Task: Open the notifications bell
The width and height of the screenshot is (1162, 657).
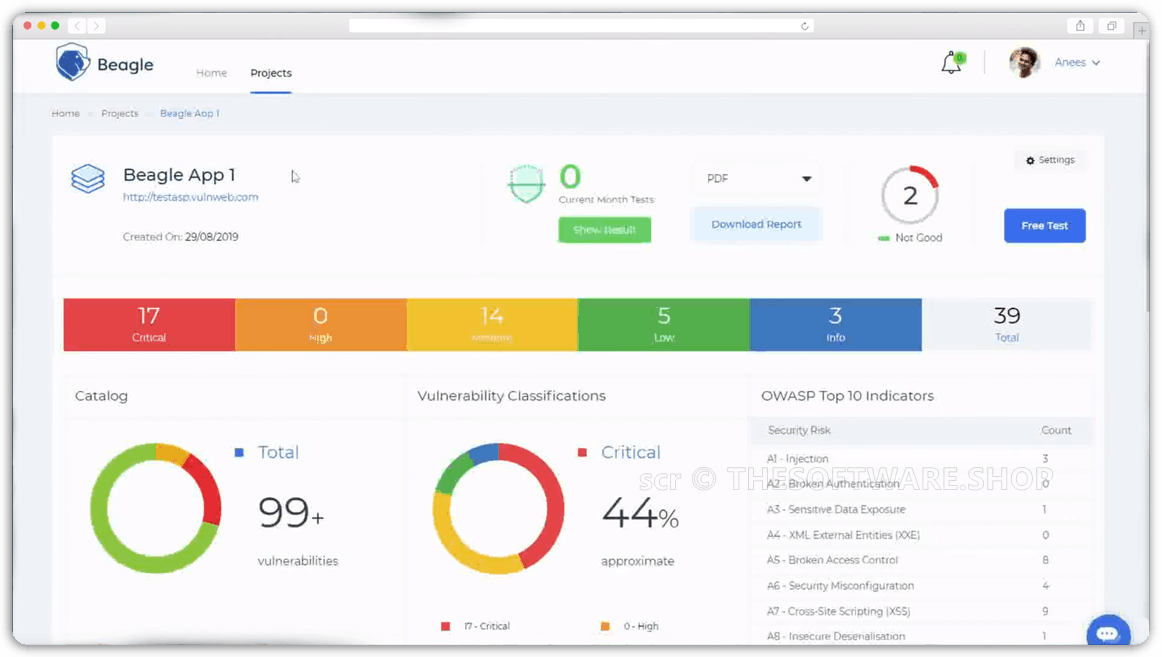Action: (x=952, y=63)
